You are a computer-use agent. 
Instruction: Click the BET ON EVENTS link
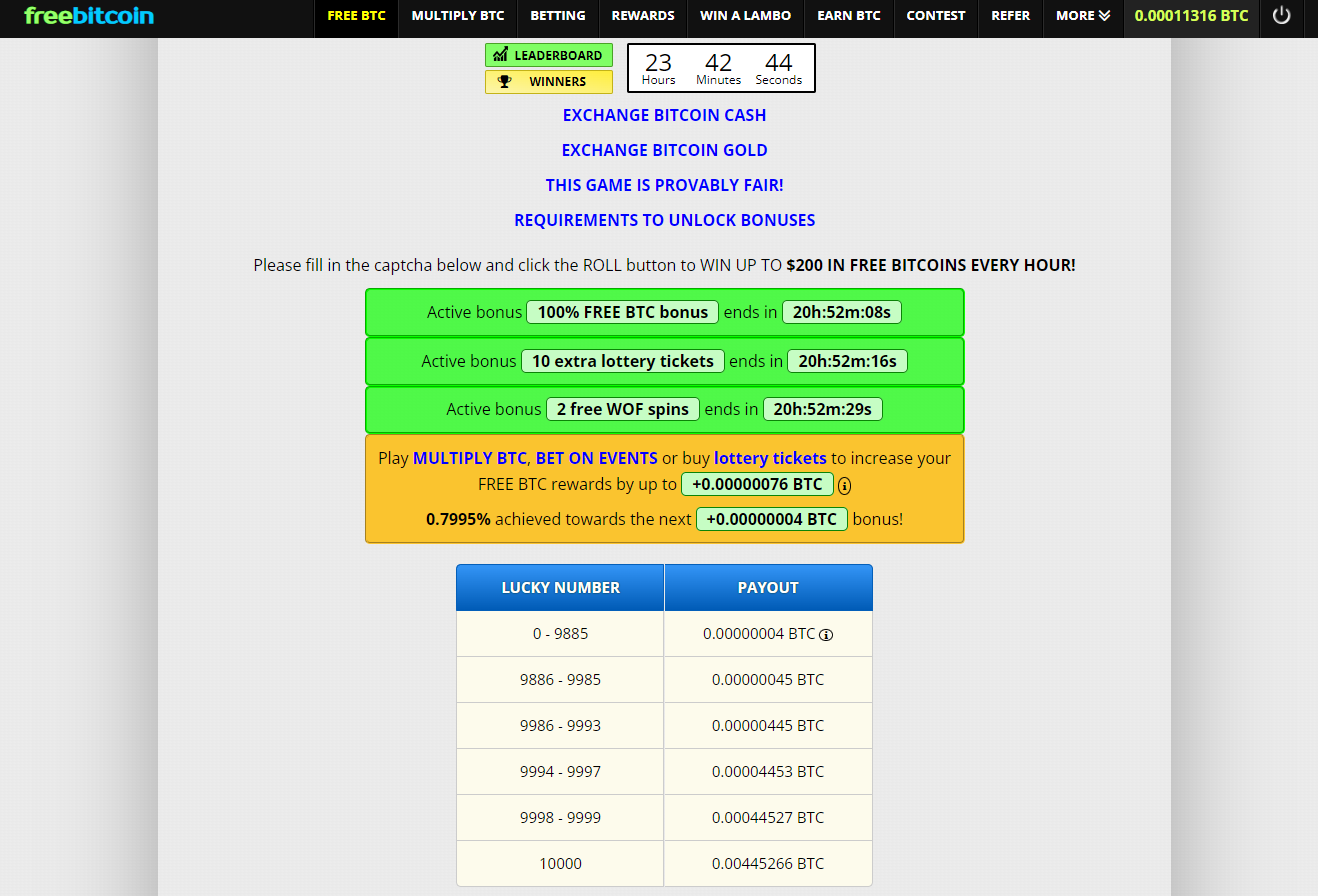coord(597,458)
